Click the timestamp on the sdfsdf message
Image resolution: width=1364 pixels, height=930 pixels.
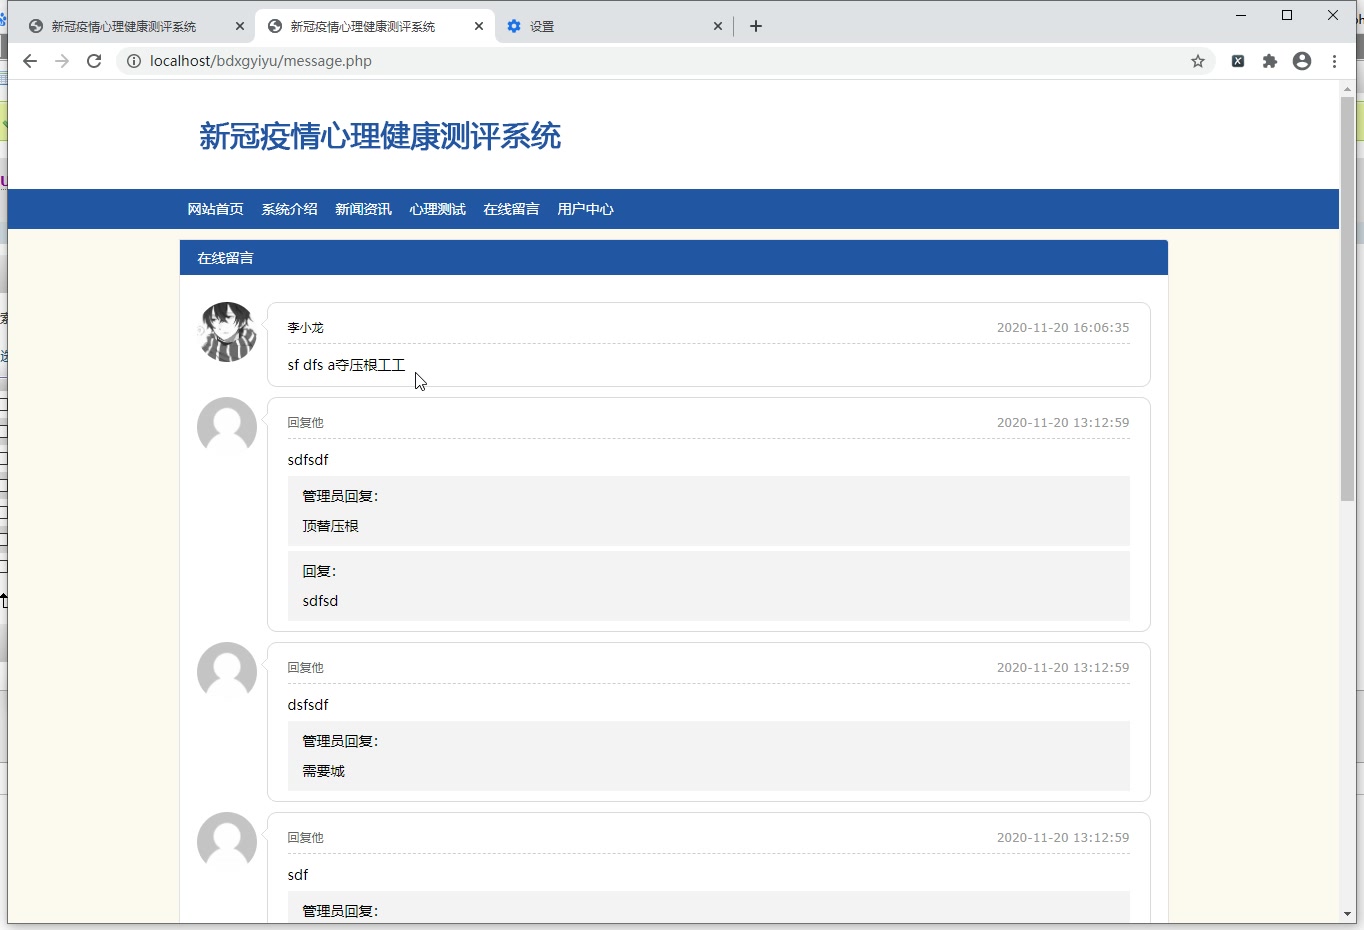tap(1063, 423)
